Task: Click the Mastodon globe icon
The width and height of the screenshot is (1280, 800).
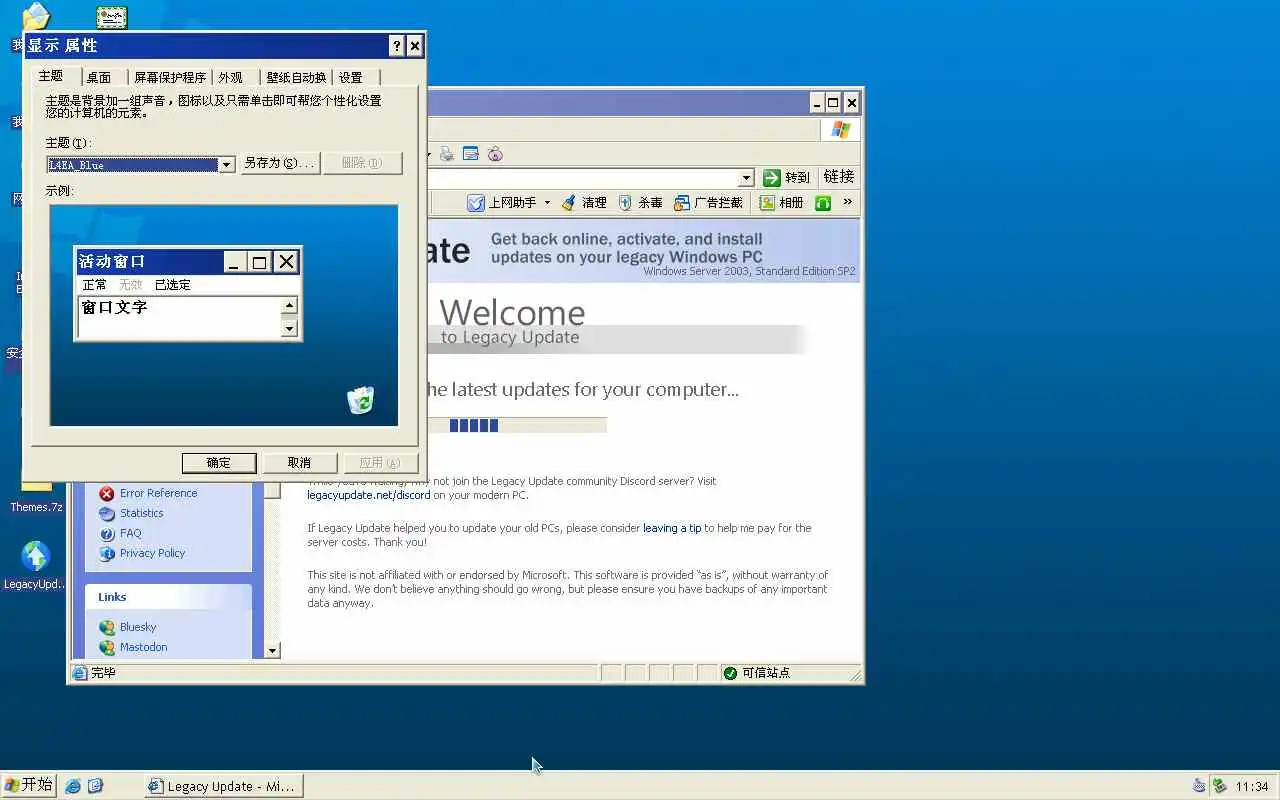Action: coord(107,647)
